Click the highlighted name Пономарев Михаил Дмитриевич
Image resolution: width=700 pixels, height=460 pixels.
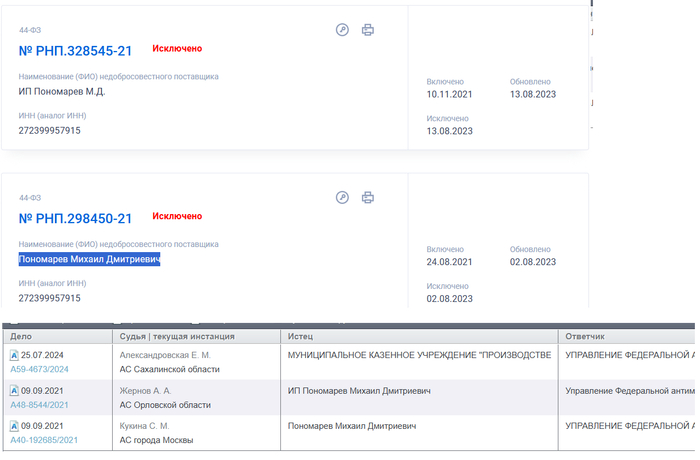(89, 259)
